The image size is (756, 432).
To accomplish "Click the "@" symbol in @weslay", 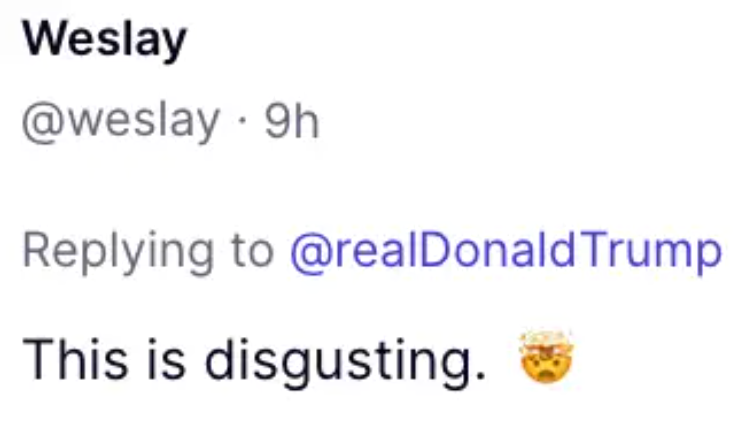I will coord(39,122).
